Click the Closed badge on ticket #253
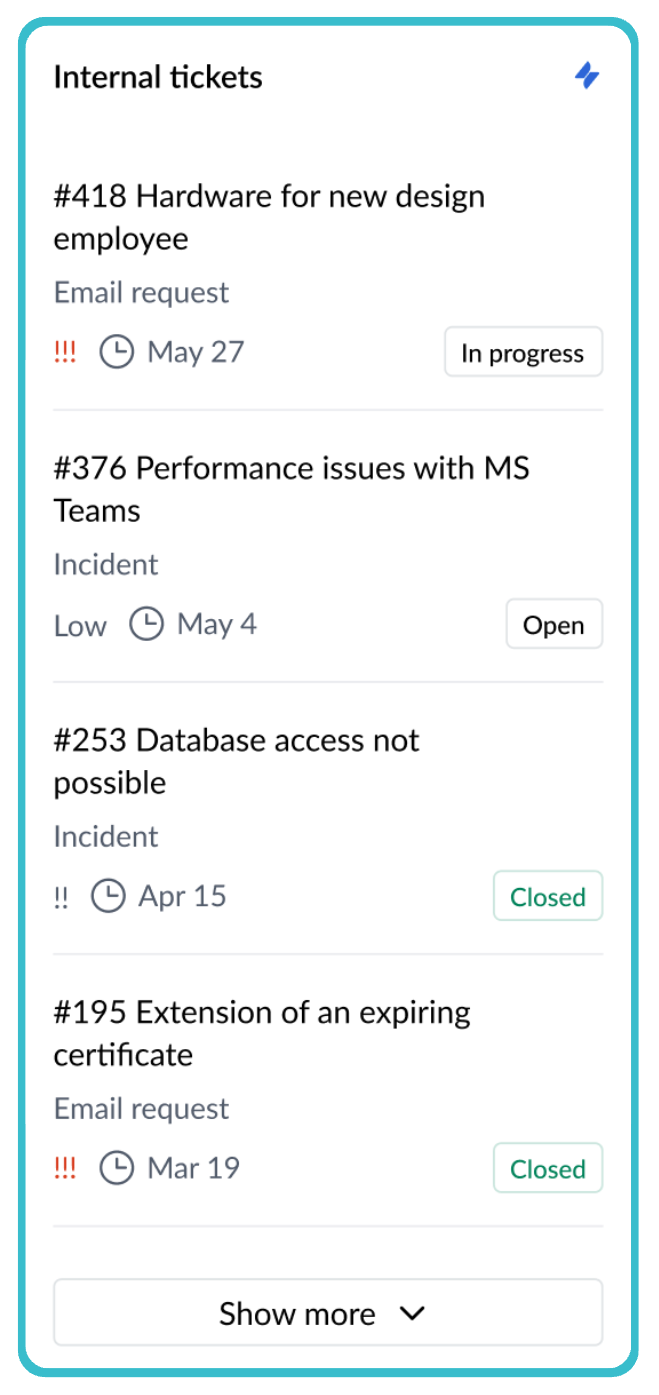Screen dimensions: 659x1395 point(547,896)
